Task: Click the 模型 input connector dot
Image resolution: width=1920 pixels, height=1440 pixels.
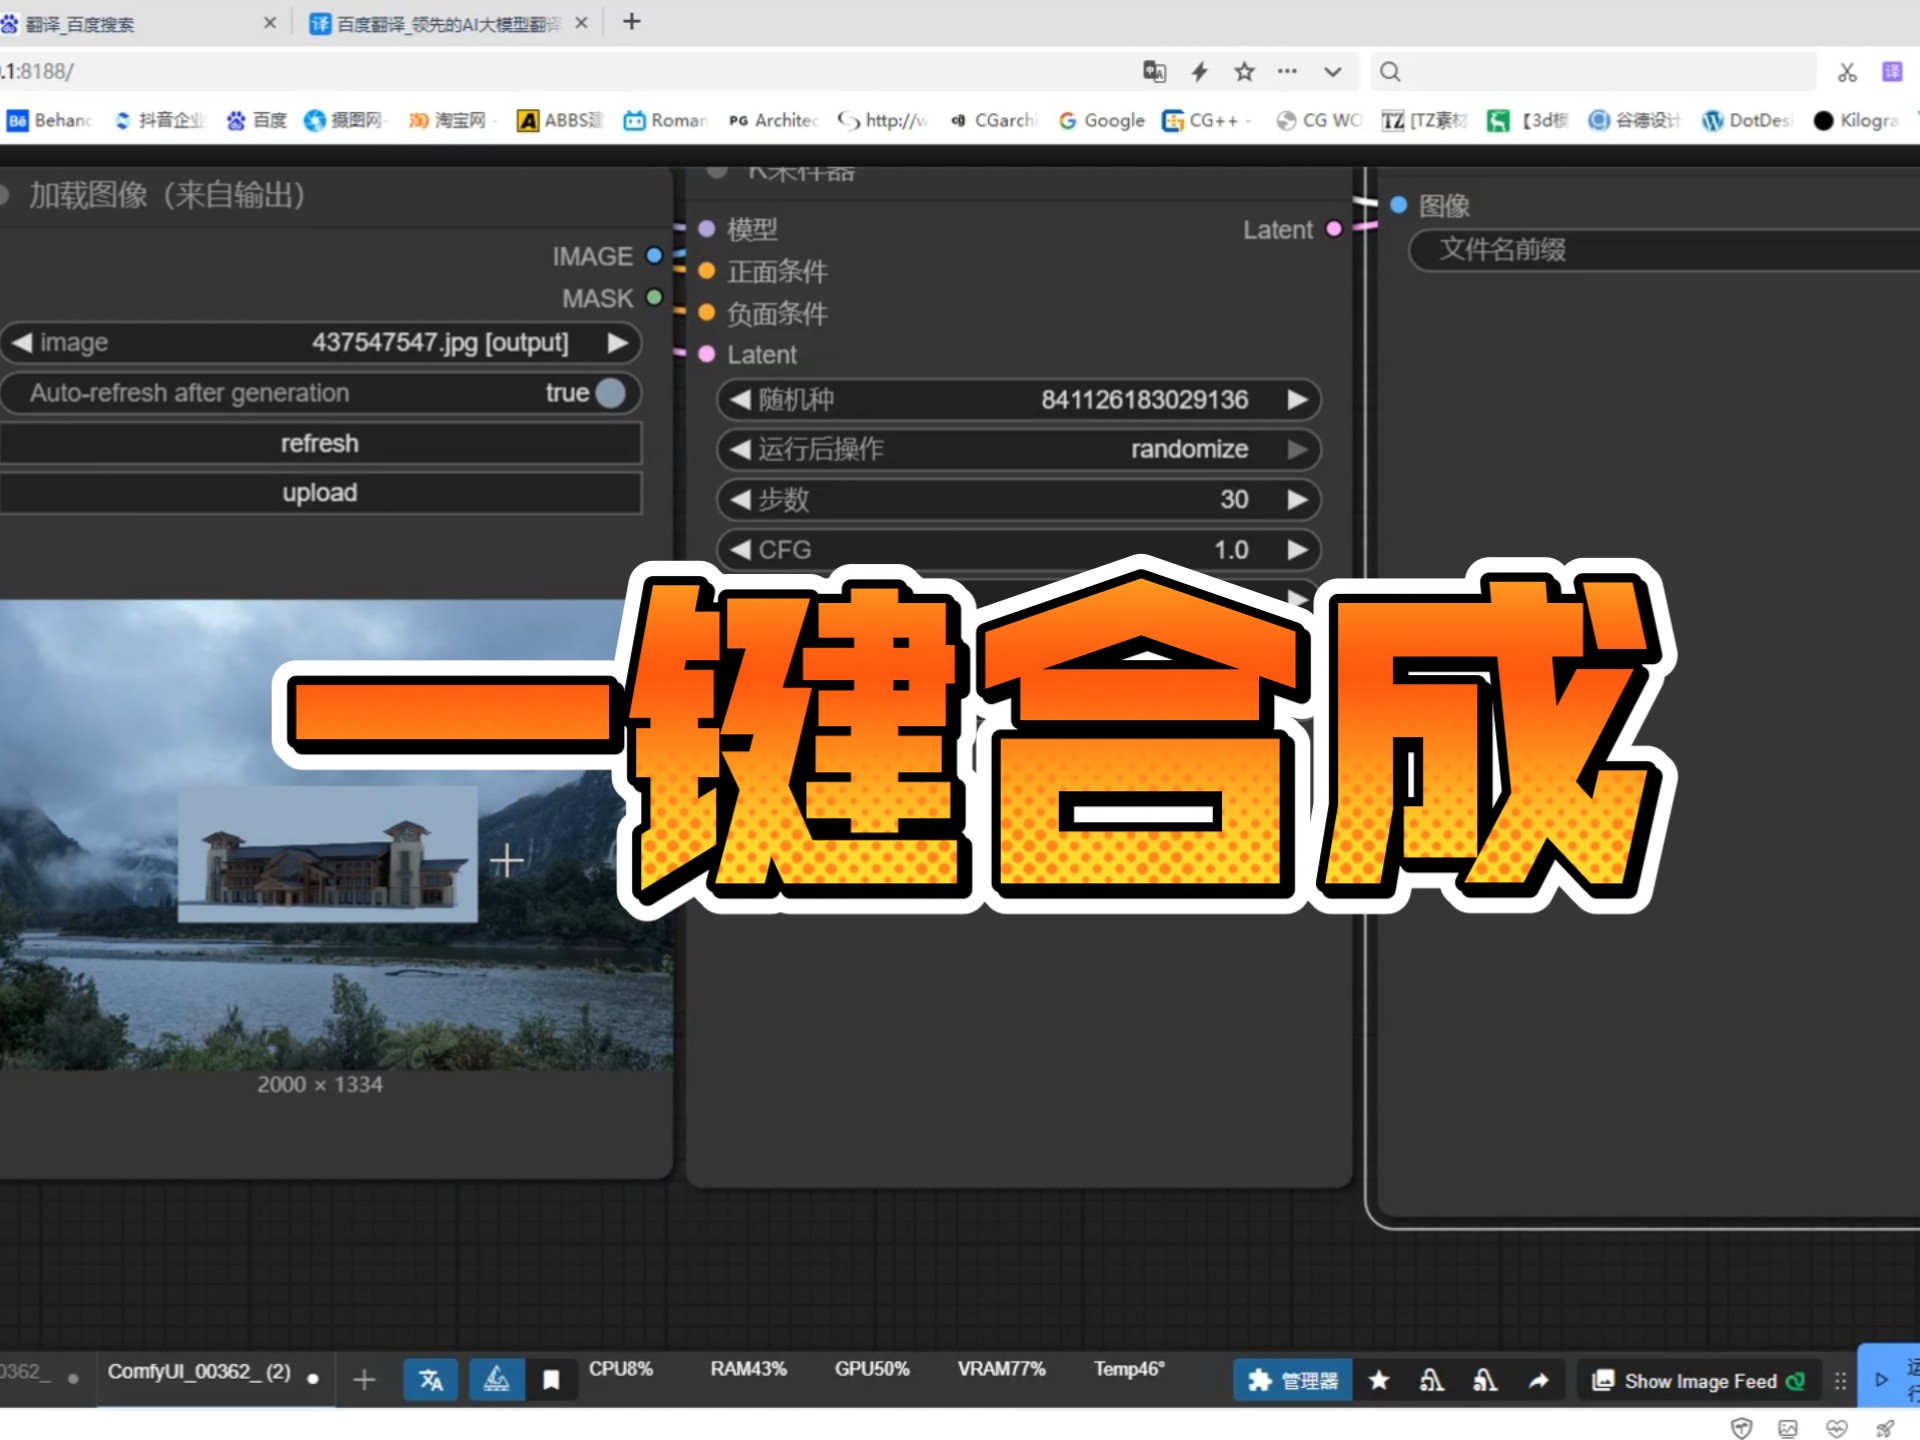Action: [706, 229]
